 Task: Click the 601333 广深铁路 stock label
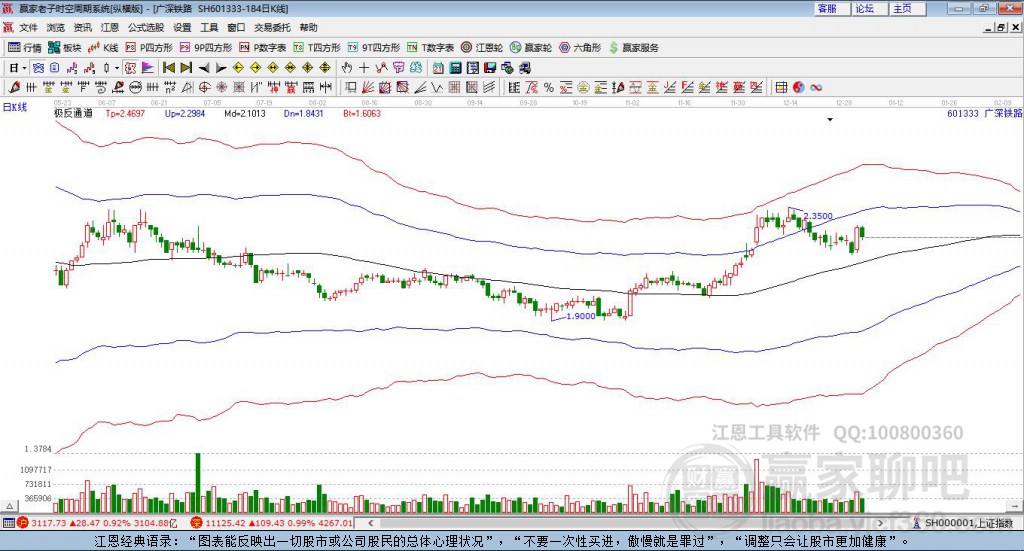click(x=984, y=113)
